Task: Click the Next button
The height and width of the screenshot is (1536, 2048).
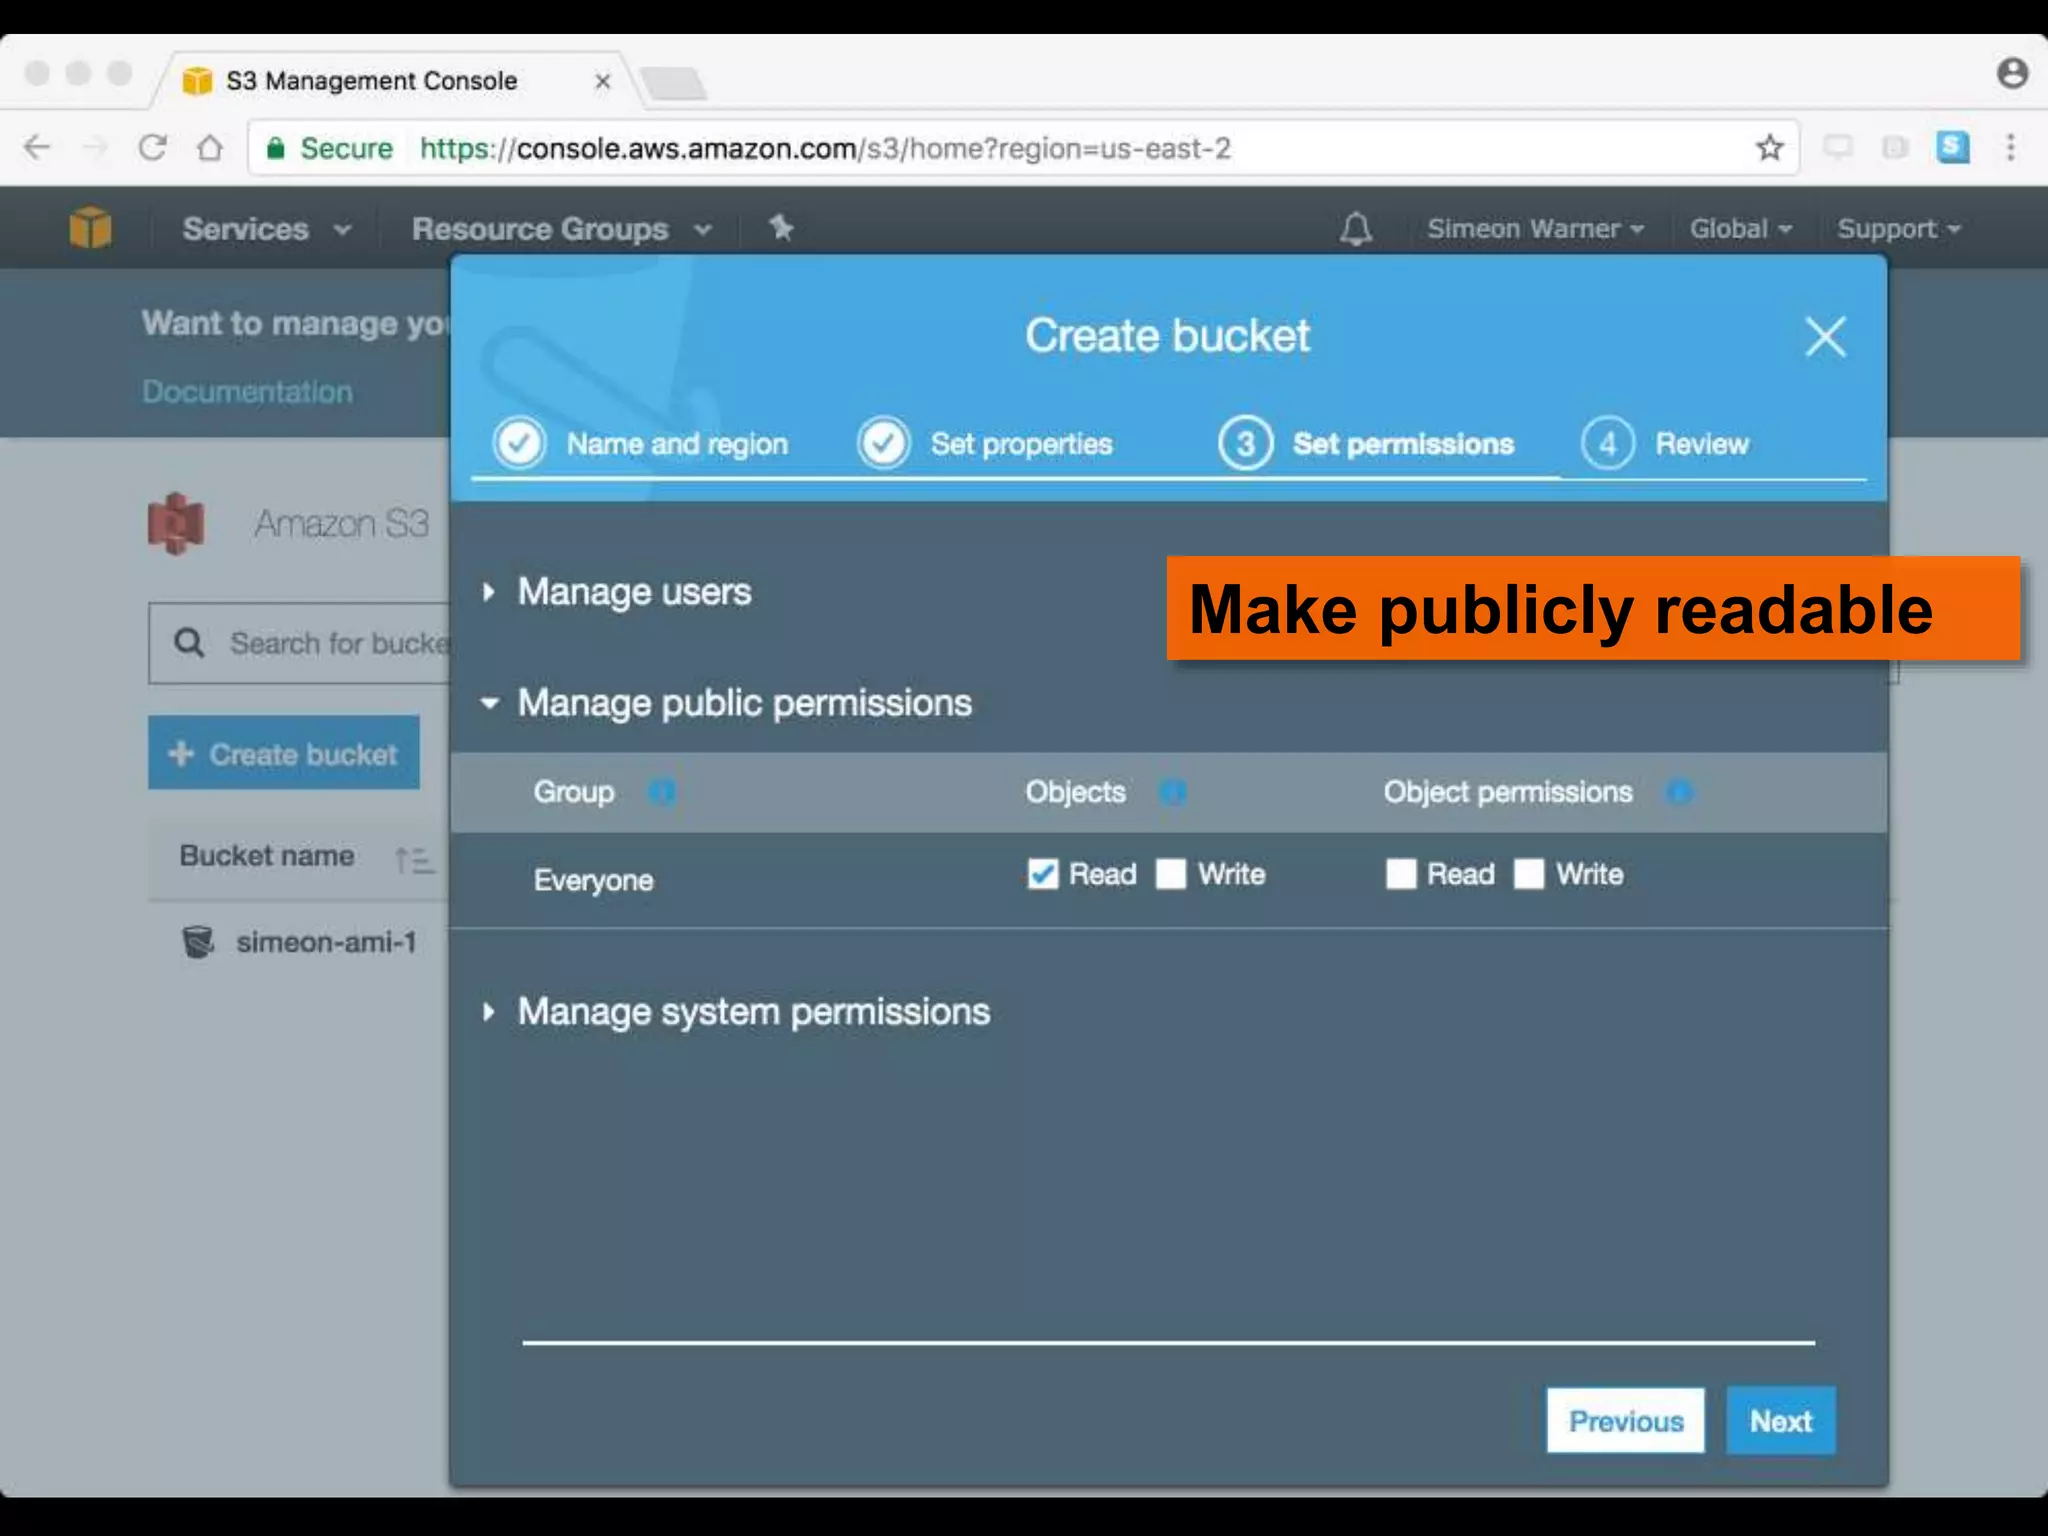Action: point(1781,1421)
